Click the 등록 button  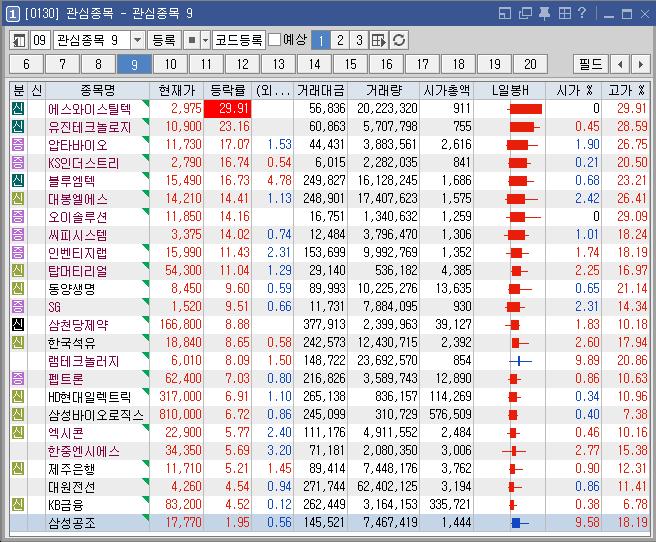click(164, 41)
